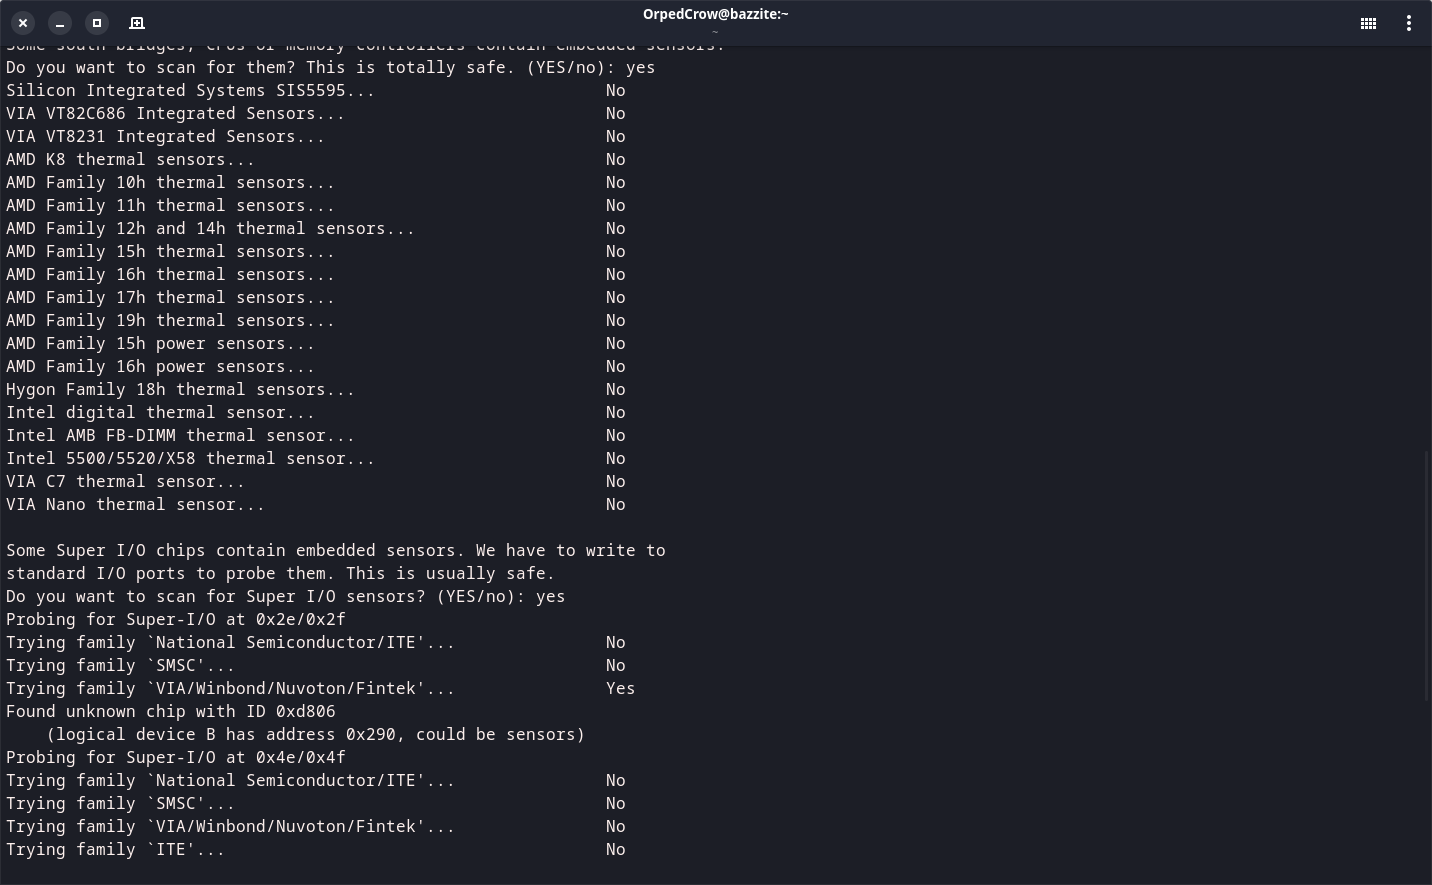This screenshot has height=885, width=1432.
Task: Select the yes answer after the scan prompt
Action: [640, 67]
